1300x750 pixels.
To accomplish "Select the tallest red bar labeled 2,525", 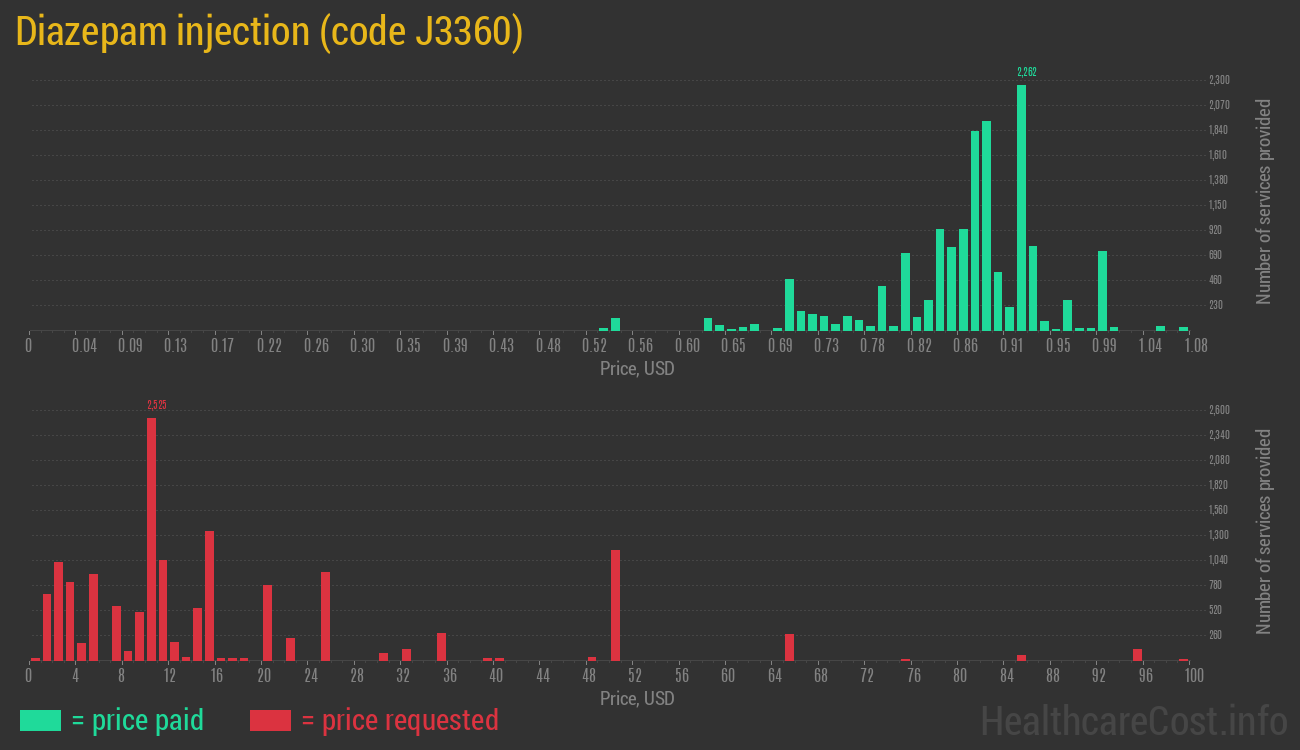I will (151, 539).
